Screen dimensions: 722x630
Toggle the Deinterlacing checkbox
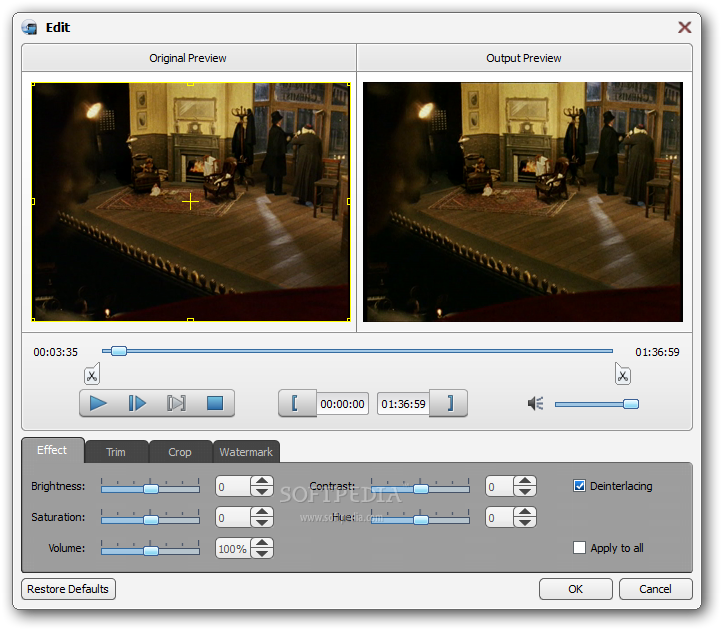coord(579,486)
